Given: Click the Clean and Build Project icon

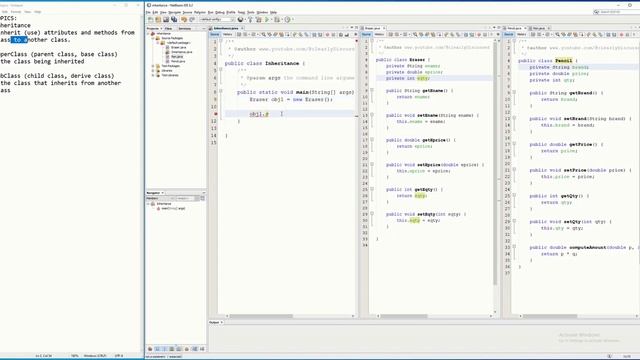Looking at the screenshot, I should point(258,20).
